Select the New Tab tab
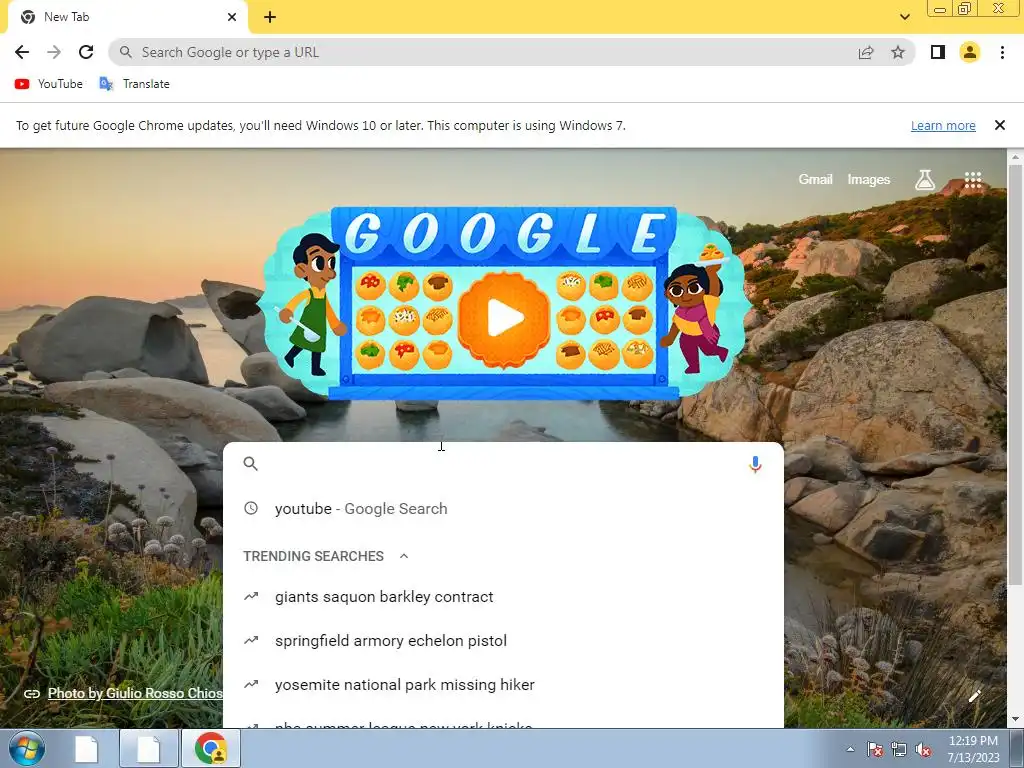The image size is (1024, 768). click(127, 17)
